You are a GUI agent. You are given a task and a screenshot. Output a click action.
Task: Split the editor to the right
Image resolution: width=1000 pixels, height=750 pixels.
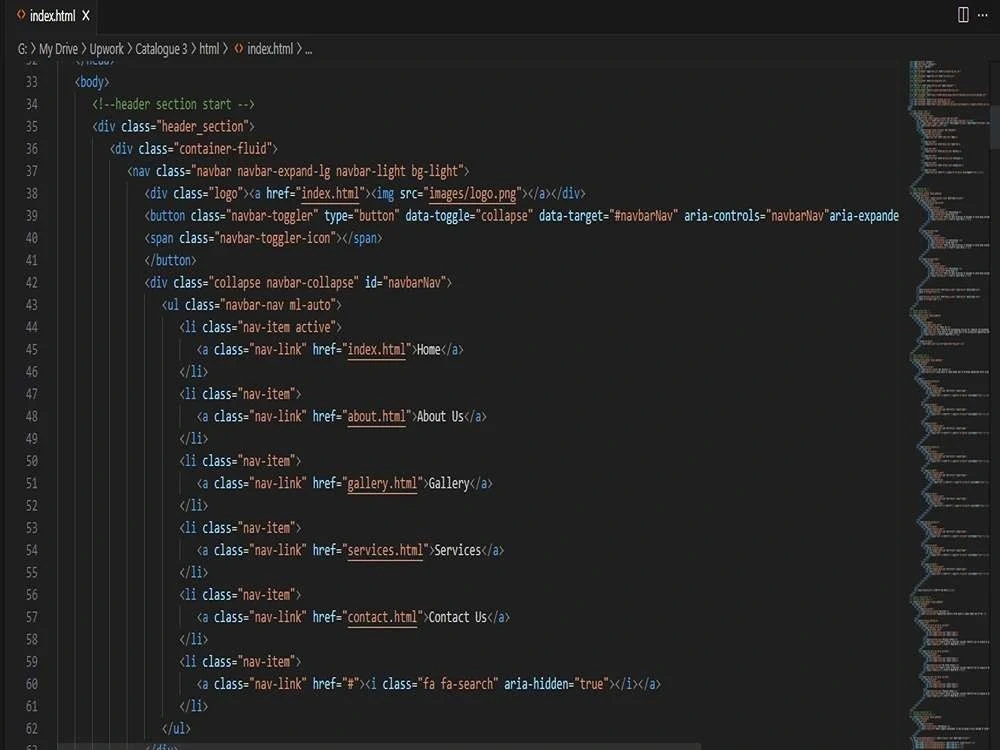(x=963, y=15)
